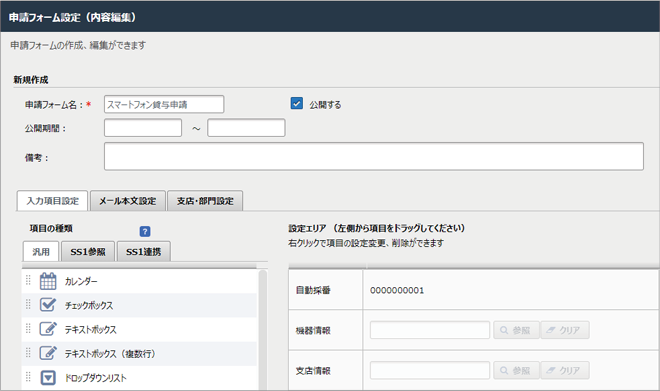Grab the drag handle beside テキストボックス
The height and width of the screenshot is (391, 660).
coord(28,328)
